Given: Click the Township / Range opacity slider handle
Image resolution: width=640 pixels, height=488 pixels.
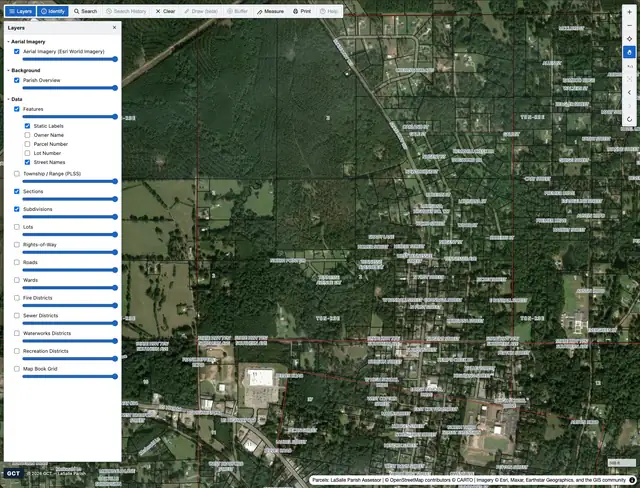Looking at the screenshot, I should coord(115,181).
